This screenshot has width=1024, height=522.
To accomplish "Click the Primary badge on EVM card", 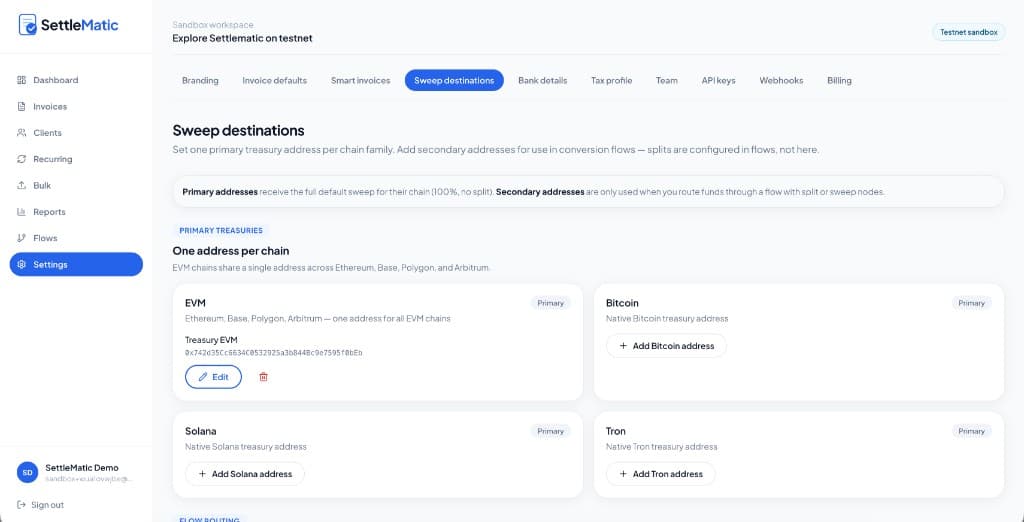I will [x=551, y=303].
